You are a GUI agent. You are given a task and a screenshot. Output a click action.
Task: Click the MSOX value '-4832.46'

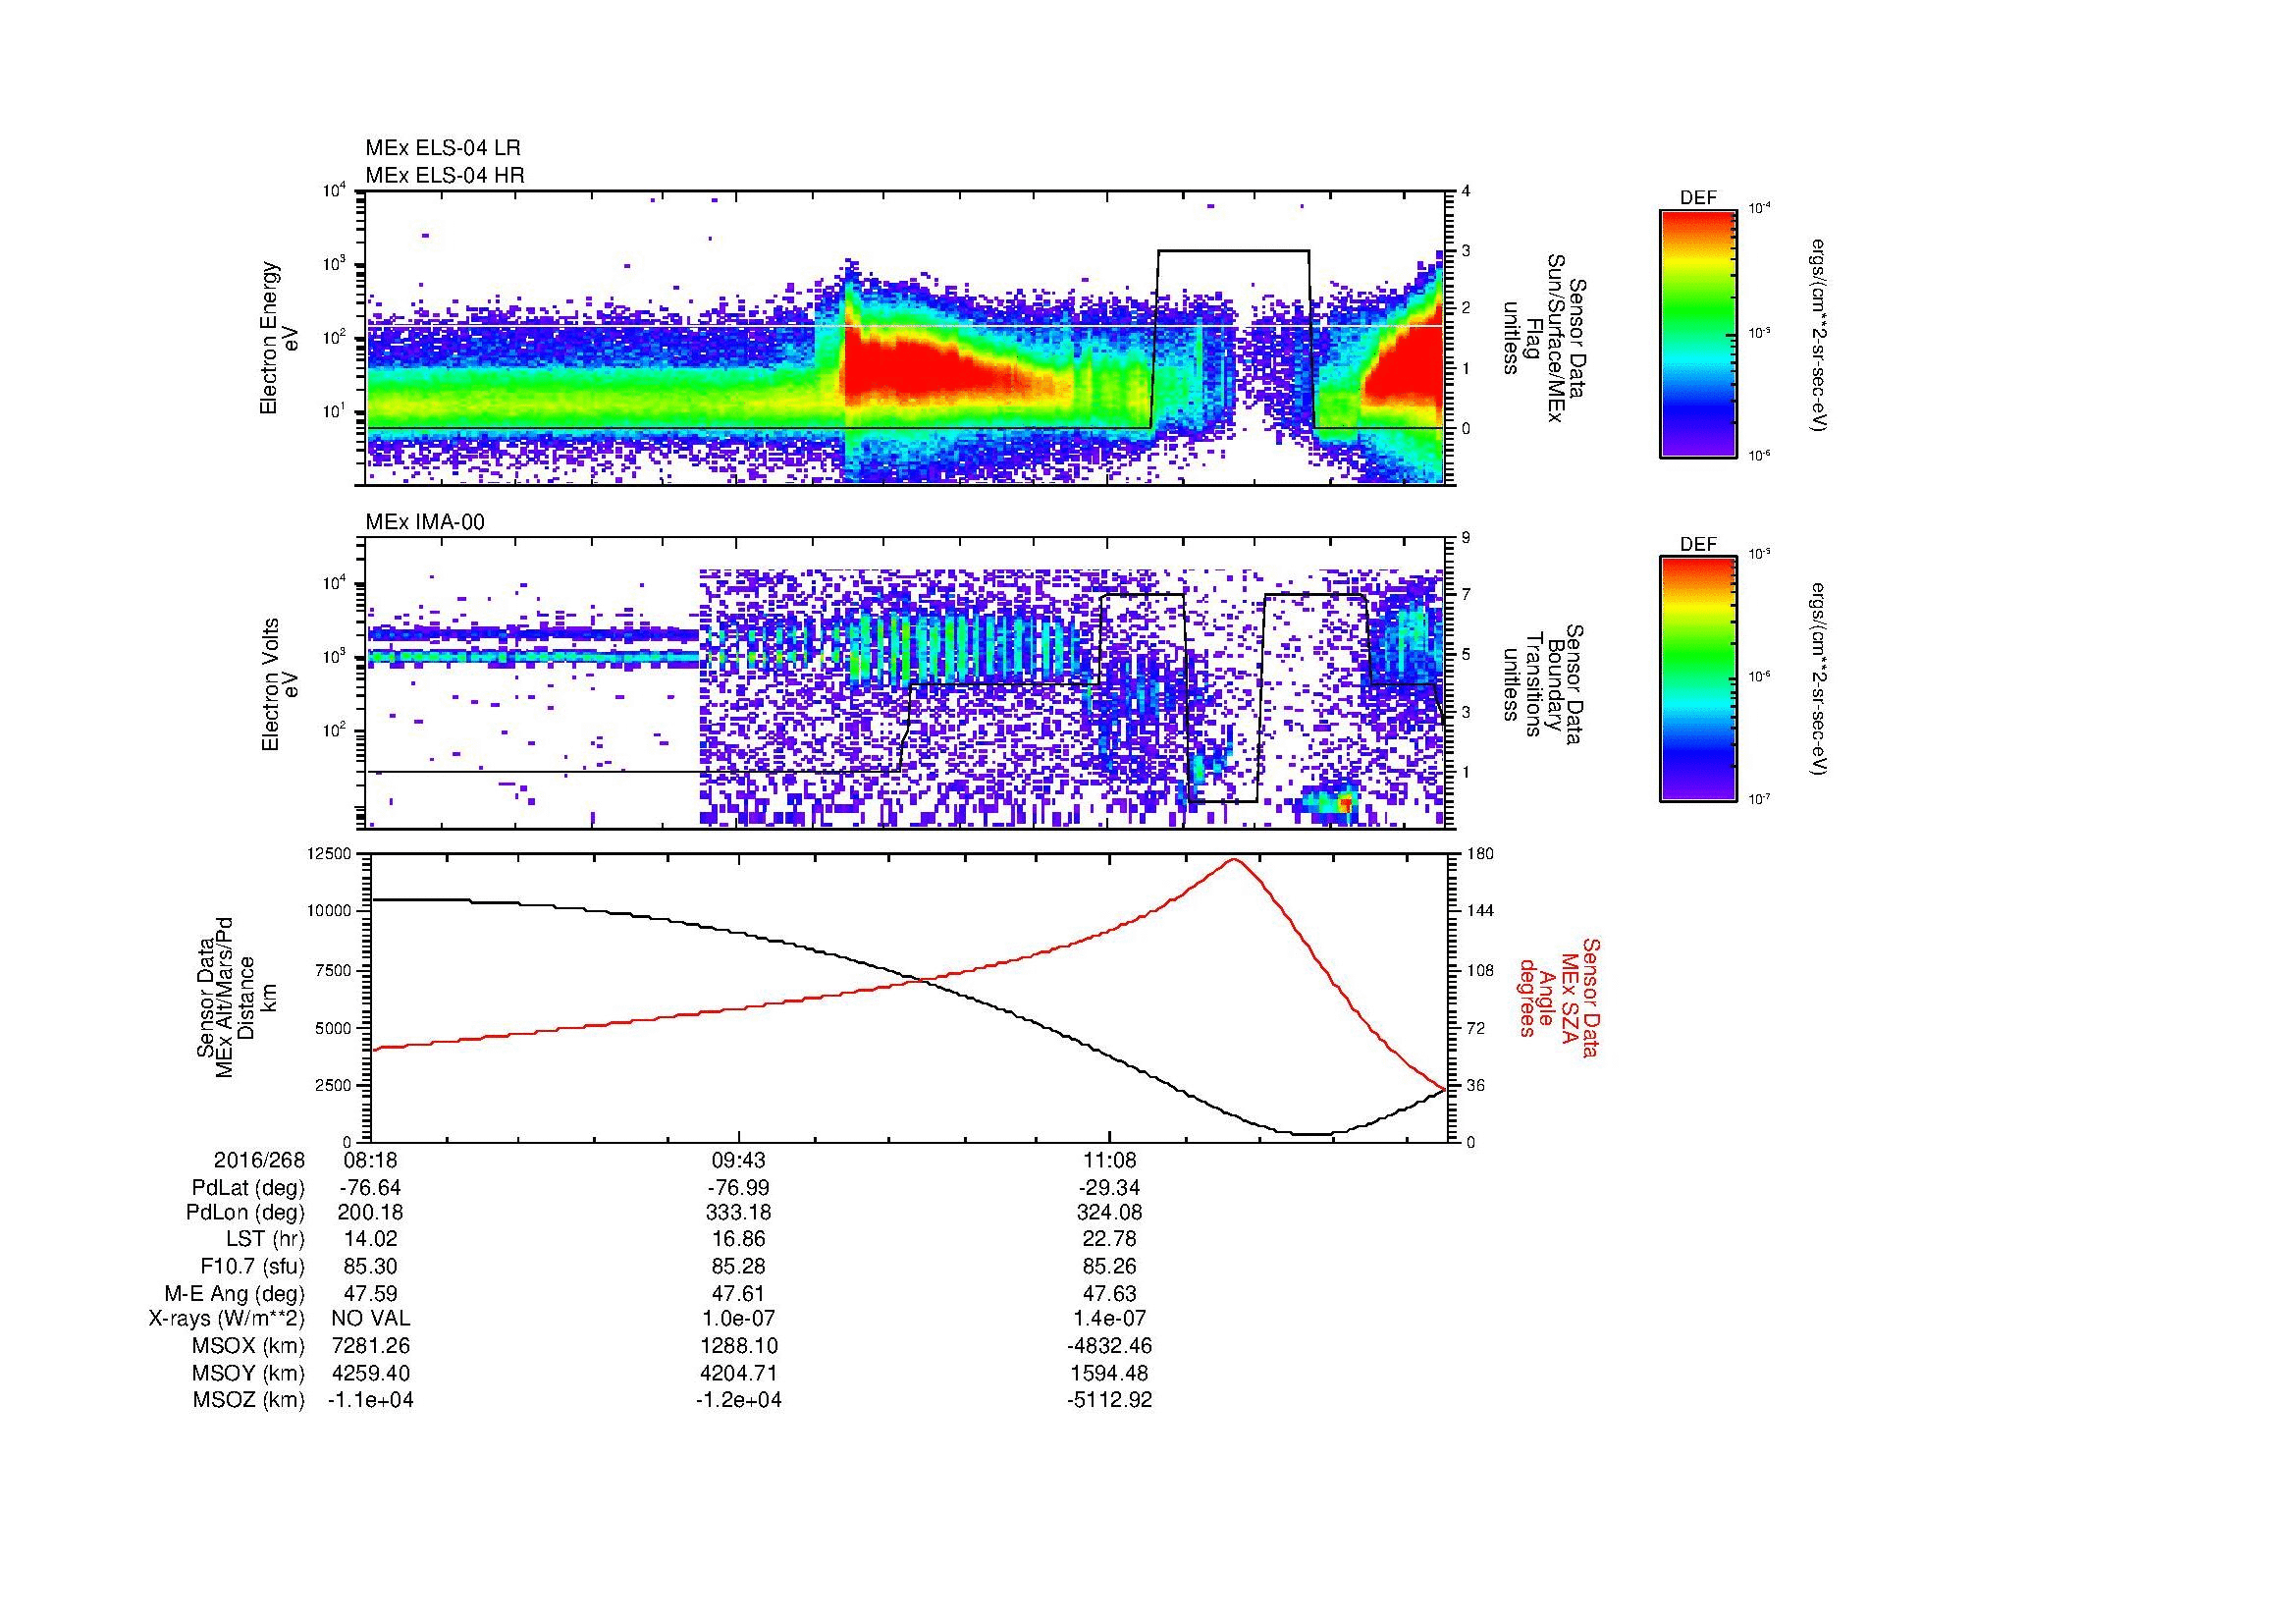[x=1109, y=1346]
